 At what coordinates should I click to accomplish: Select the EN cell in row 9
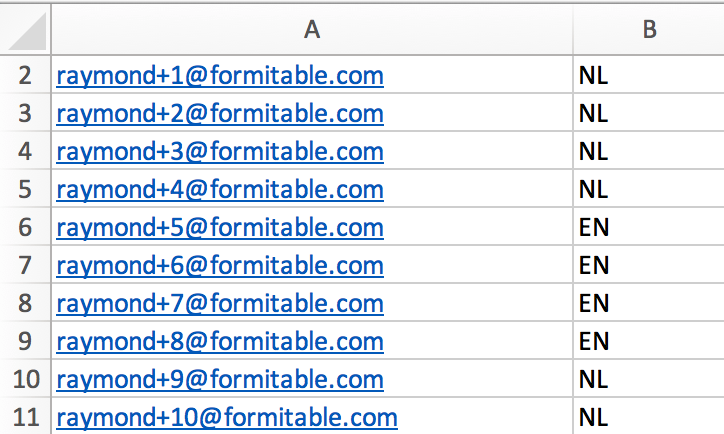(649, 341)
